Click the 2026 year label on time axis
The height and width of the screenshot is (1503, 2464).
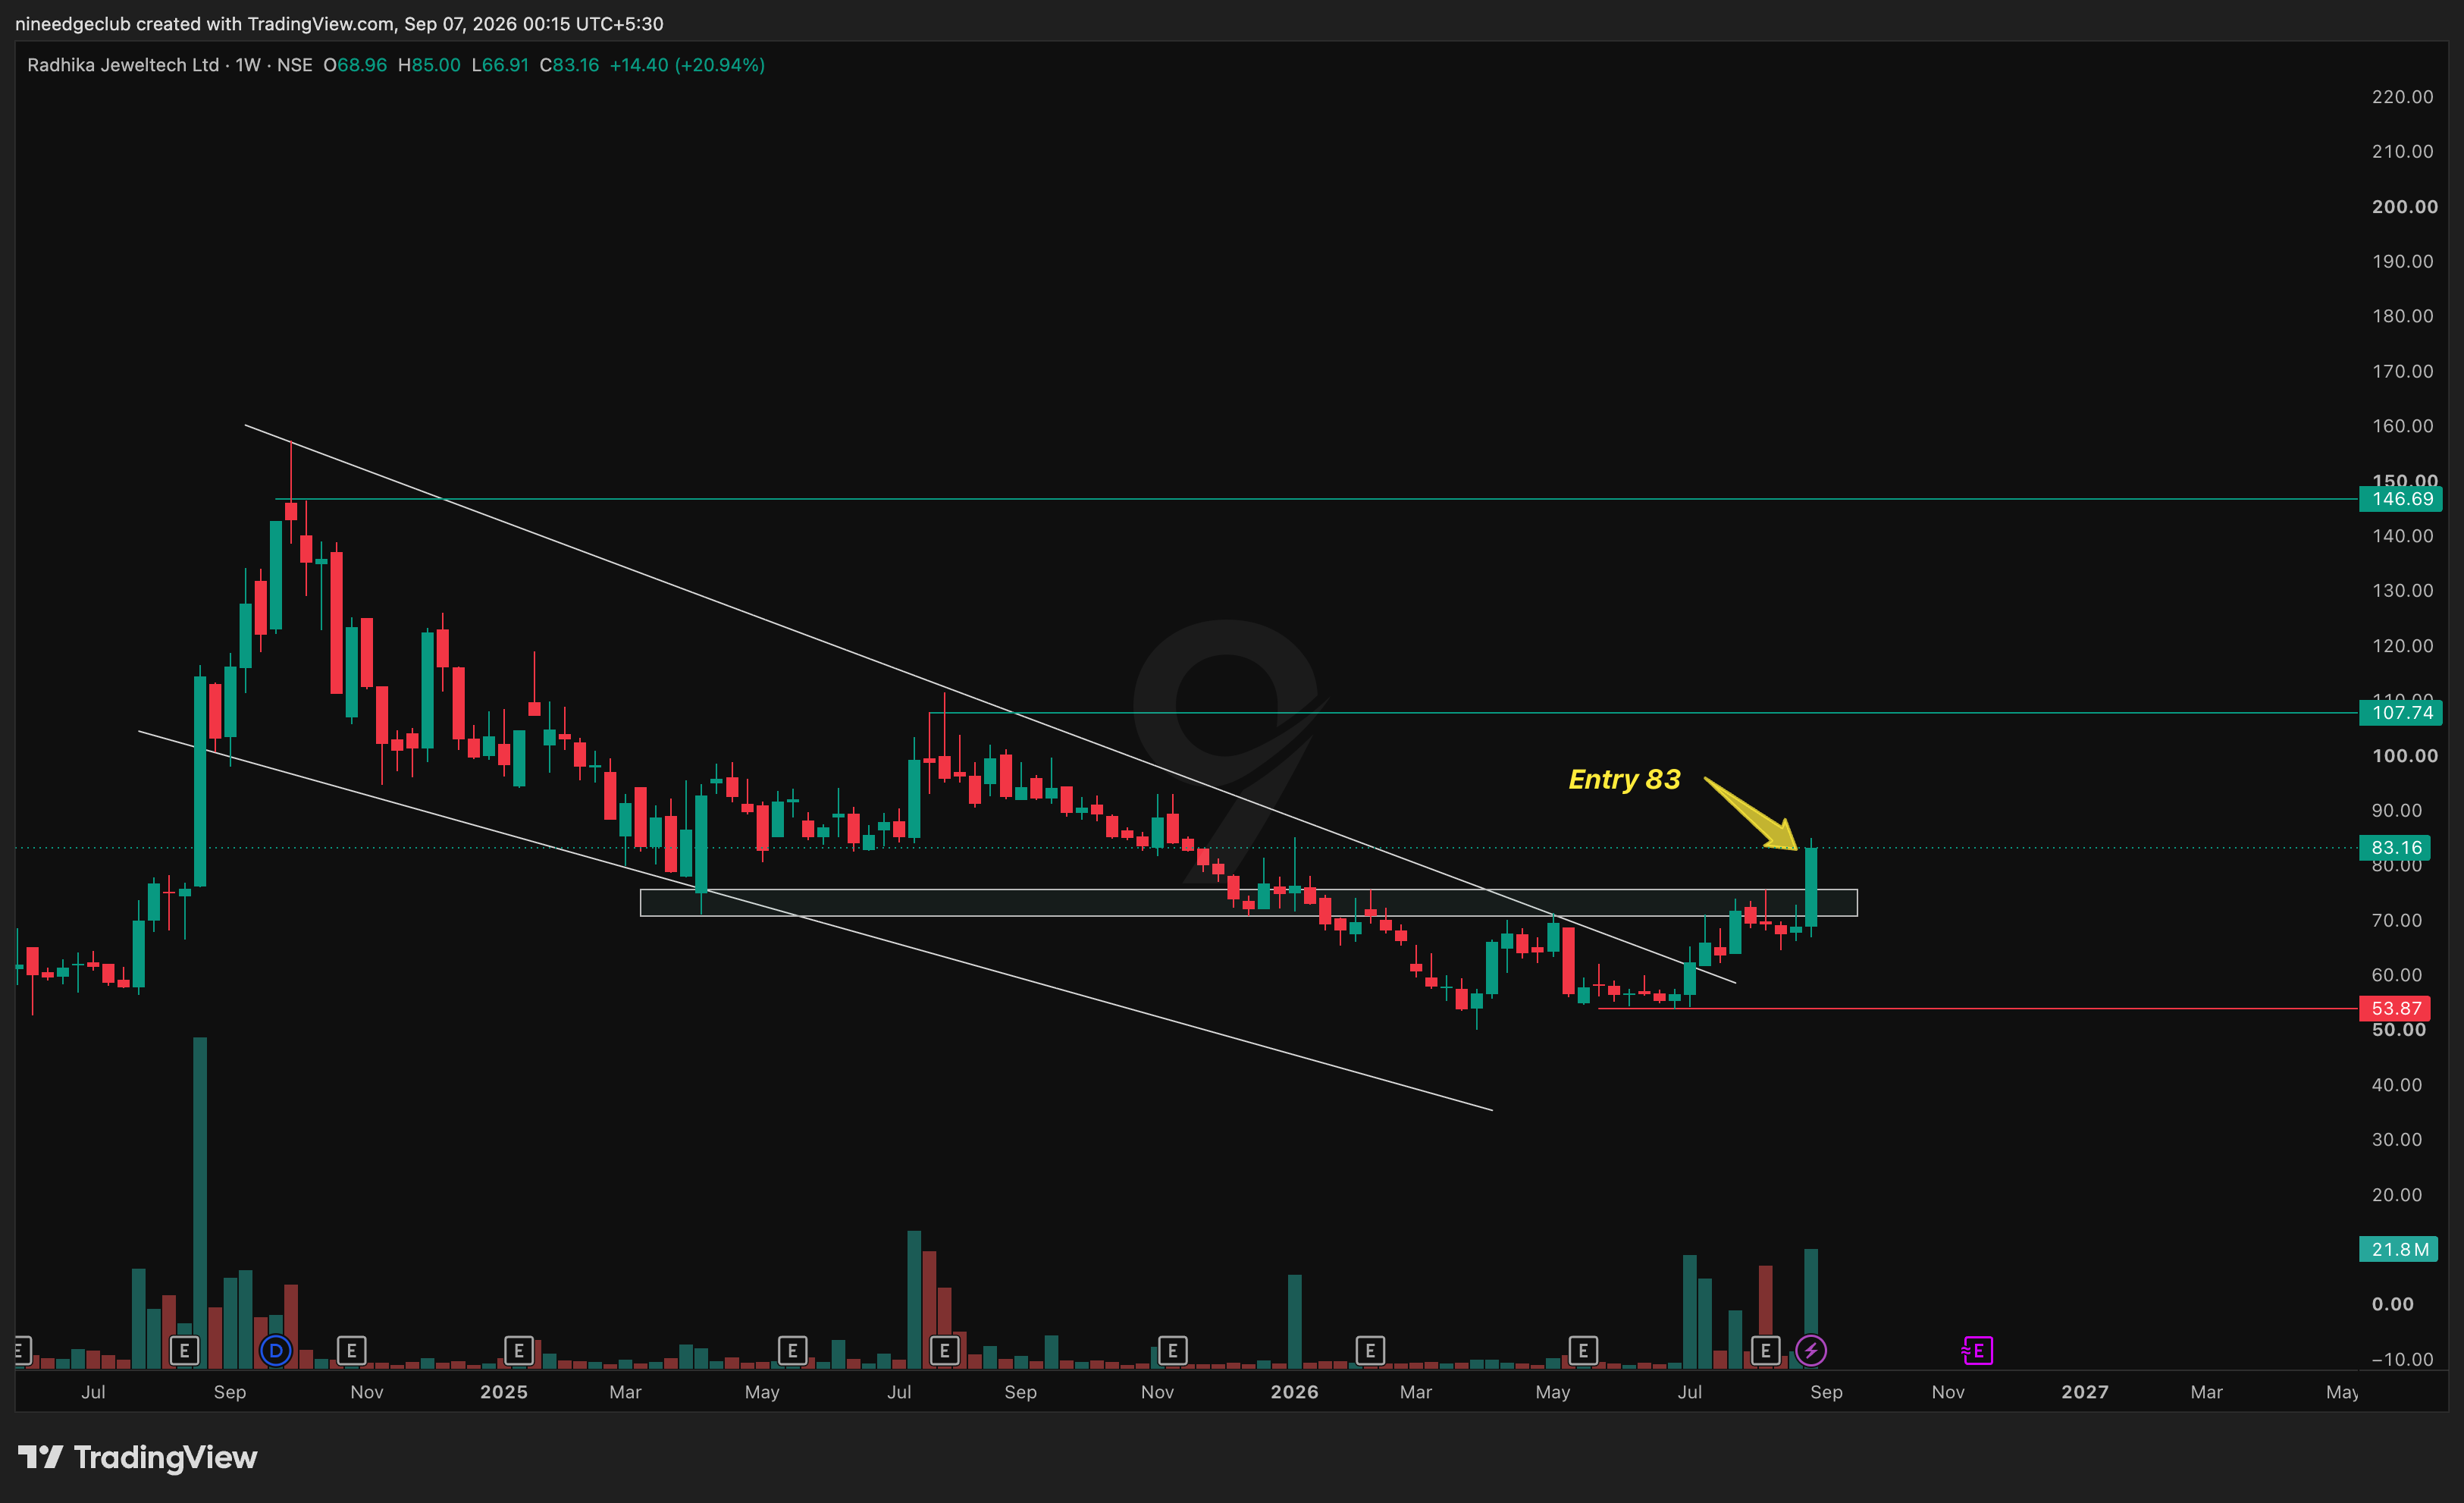(1294, 1391)
